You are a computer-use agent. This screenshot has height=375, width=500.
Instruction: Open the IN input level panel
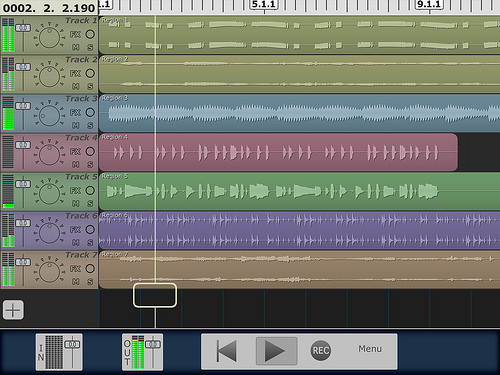(x=59, y=352)
